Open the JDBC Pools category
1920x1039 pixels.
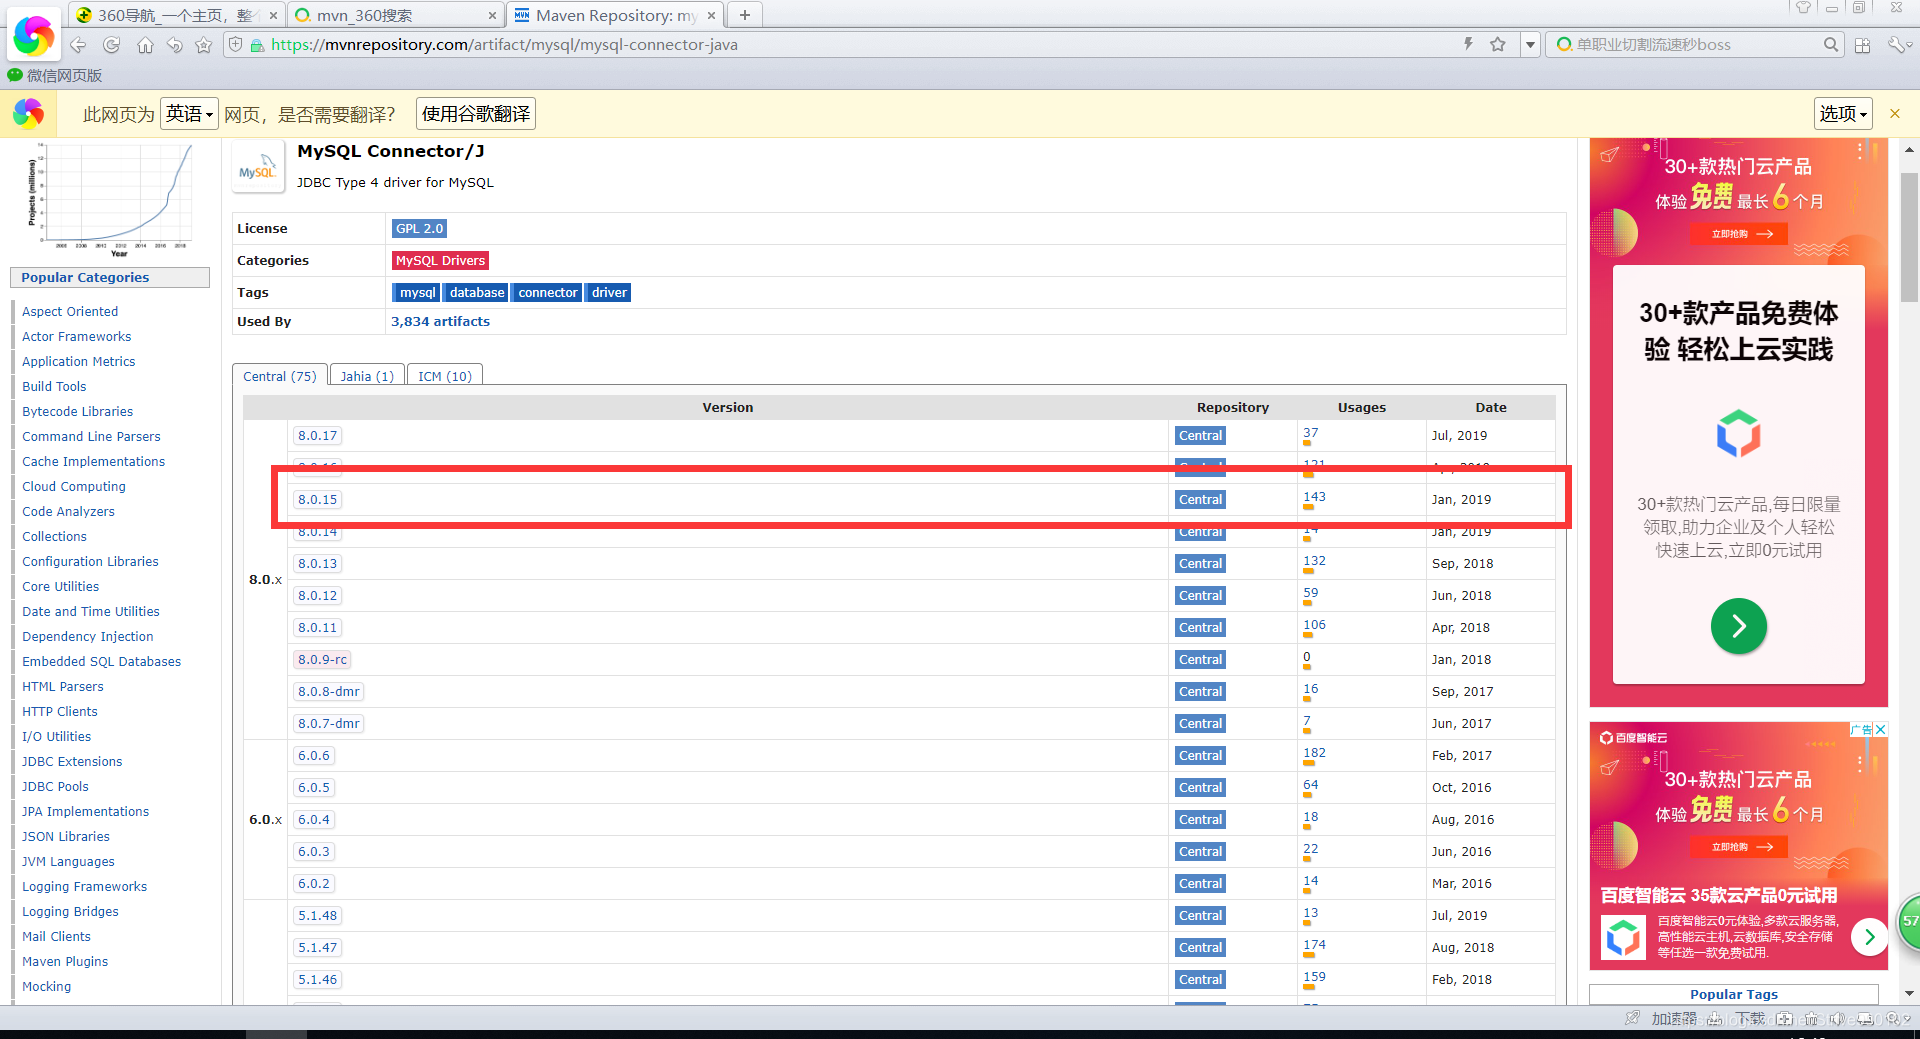point(55,787)
